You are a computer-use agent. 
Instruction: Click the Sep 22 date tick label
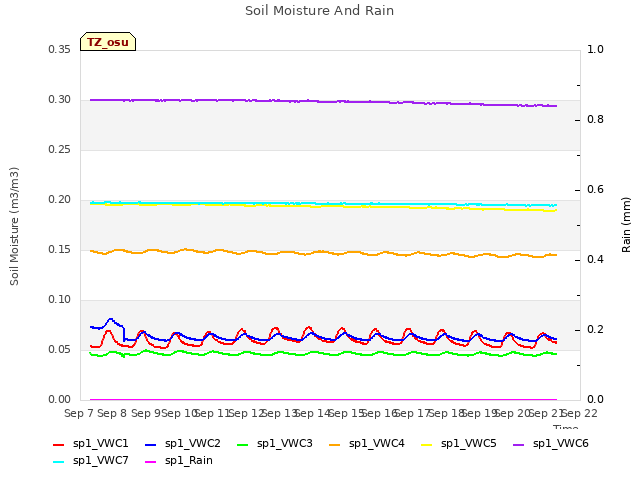[x=580, y=414]
